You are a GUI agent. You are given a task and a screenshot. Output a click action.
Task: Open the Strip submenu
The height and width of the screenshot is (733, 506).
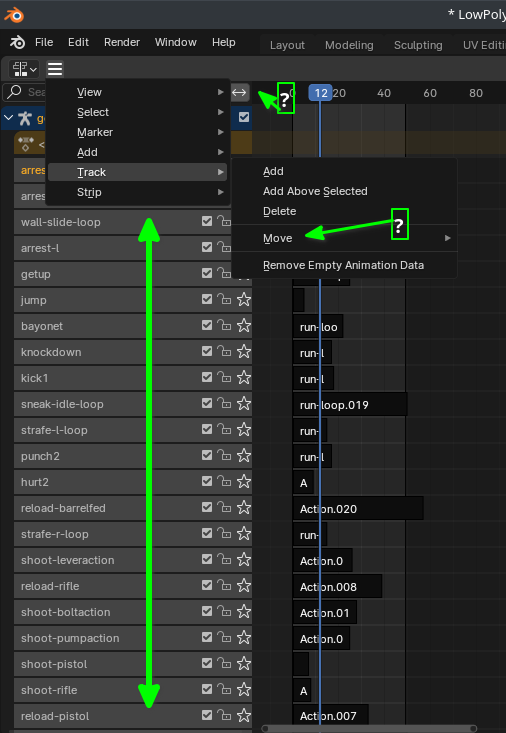tap(137, 192)
